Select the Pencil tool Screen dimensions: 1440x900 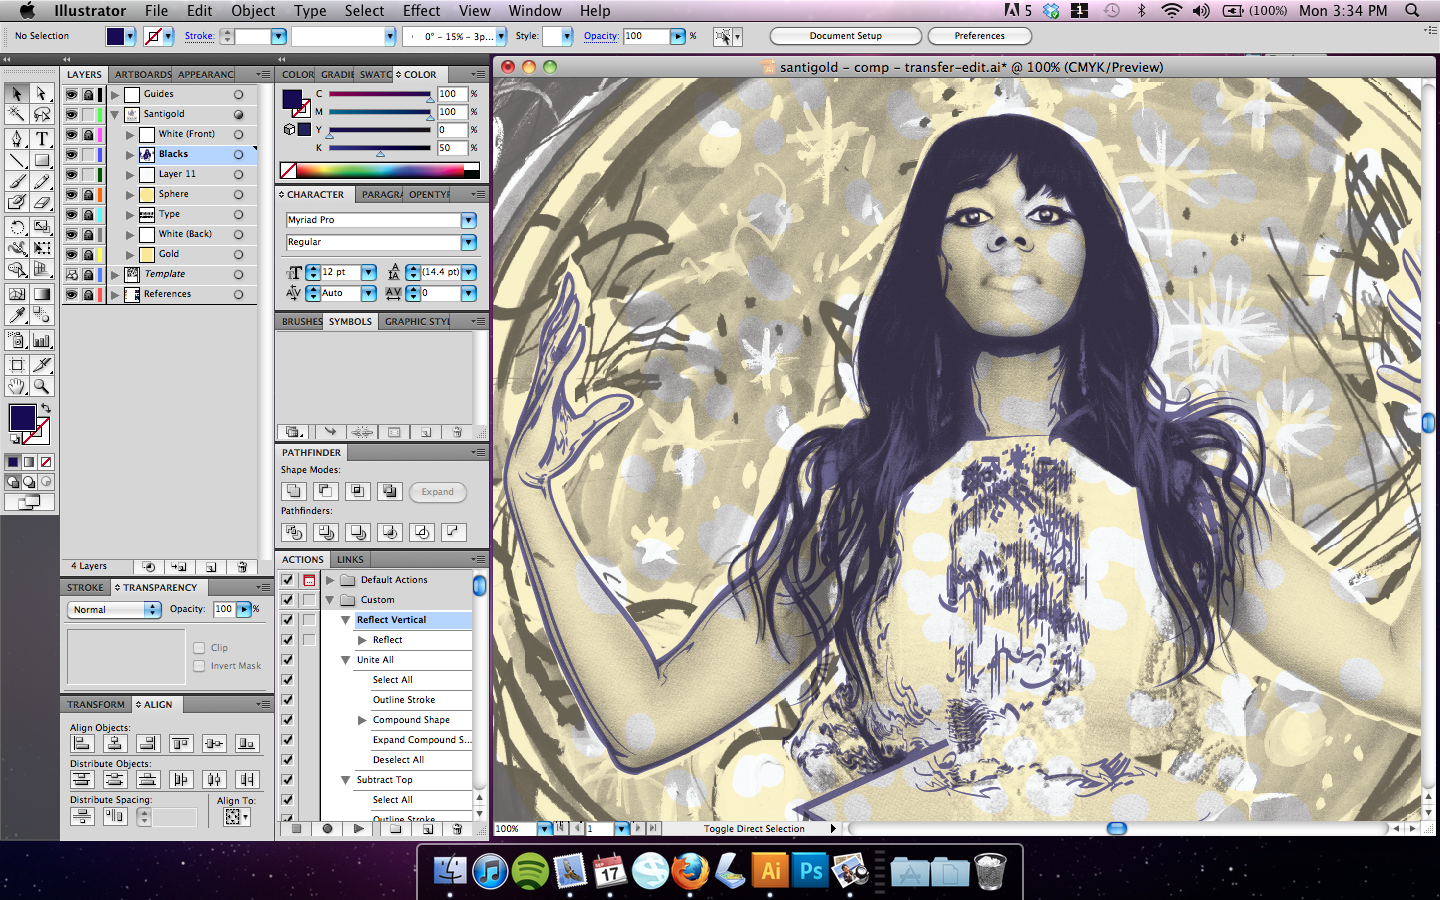click(42, 181)
